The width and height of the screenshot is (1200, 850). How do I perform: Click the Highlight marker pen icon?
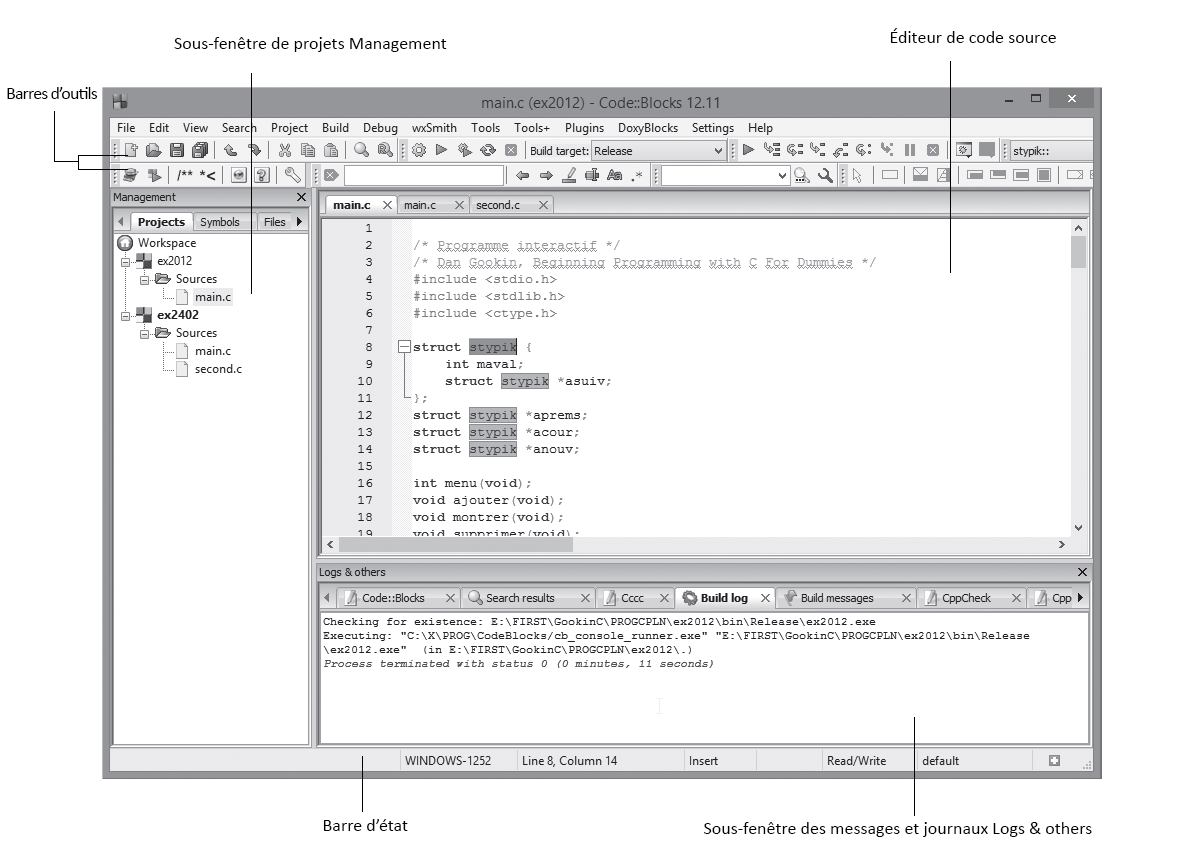tap(569, 176)
